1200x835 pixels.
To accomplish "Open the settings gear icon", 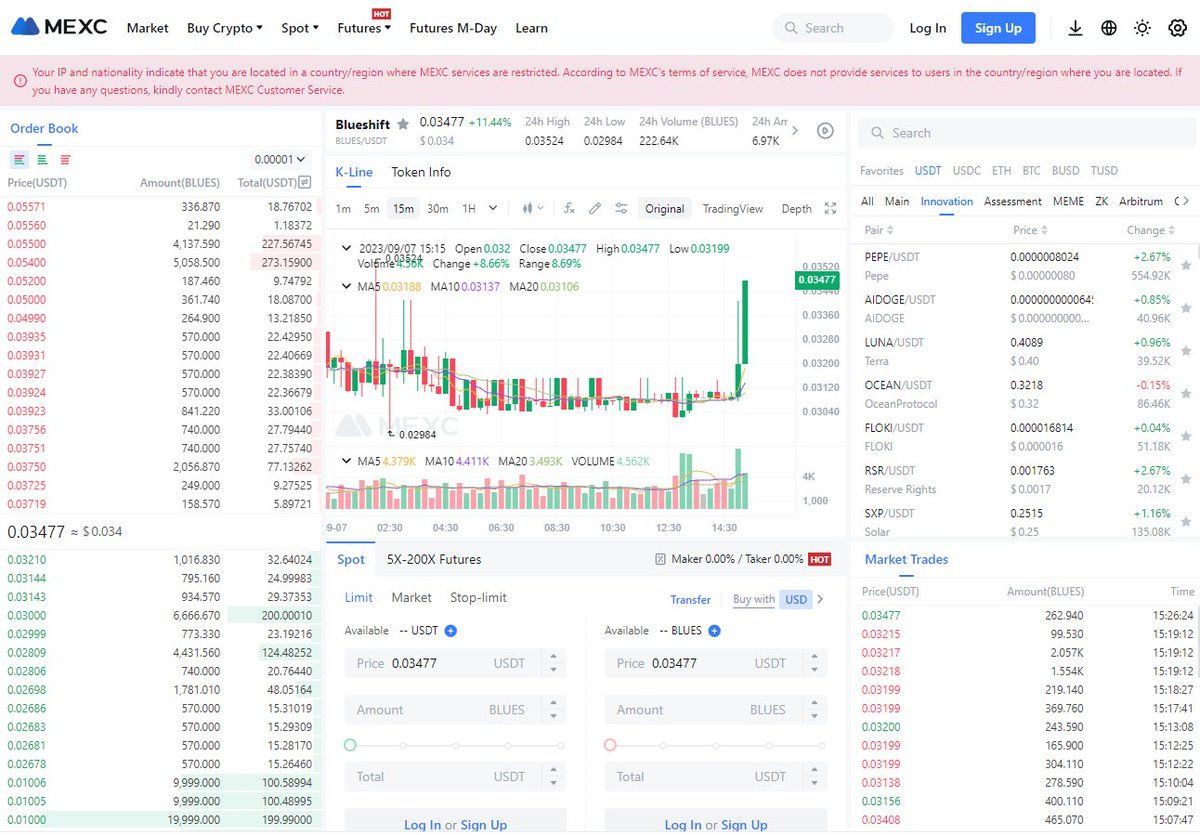I will 1177,28.
